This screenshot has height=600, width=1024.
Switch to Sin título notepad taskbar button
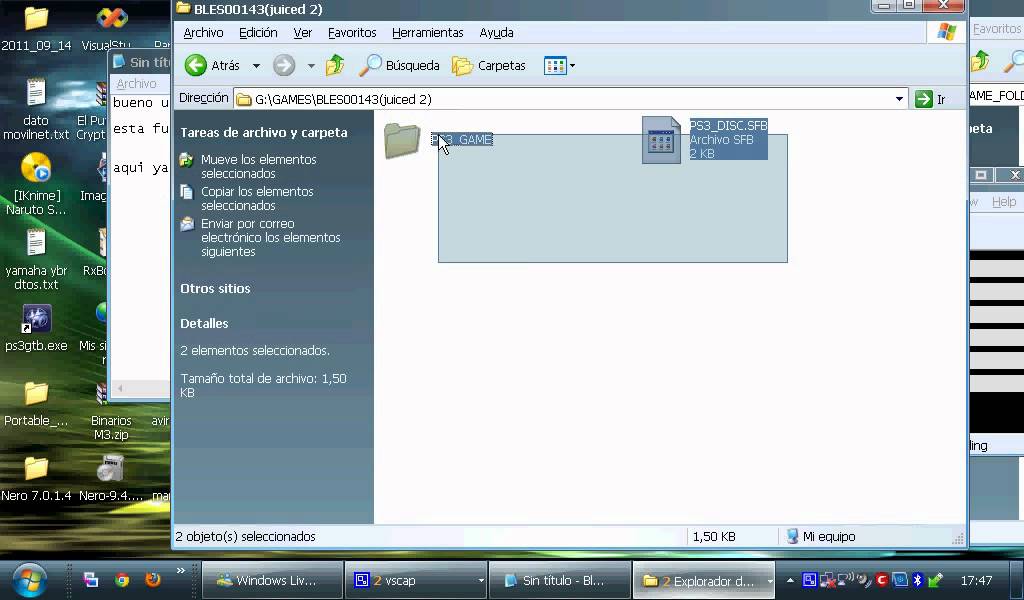pyautogui.click(x=560, y=580)
